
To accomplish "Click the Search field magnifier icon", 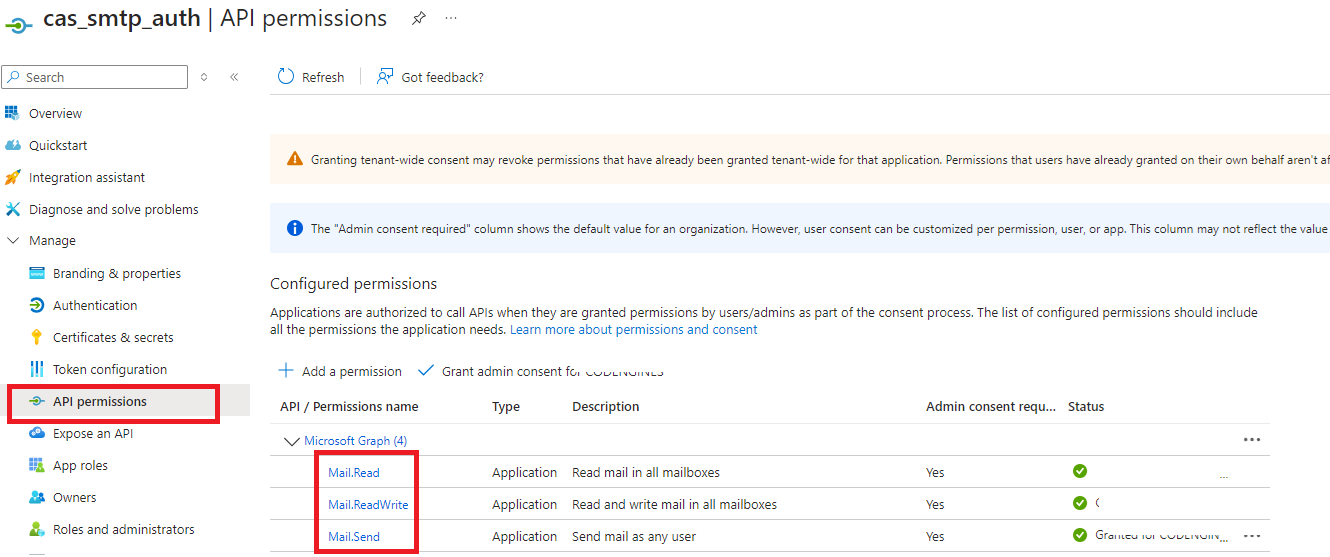I will coord(14,77).
